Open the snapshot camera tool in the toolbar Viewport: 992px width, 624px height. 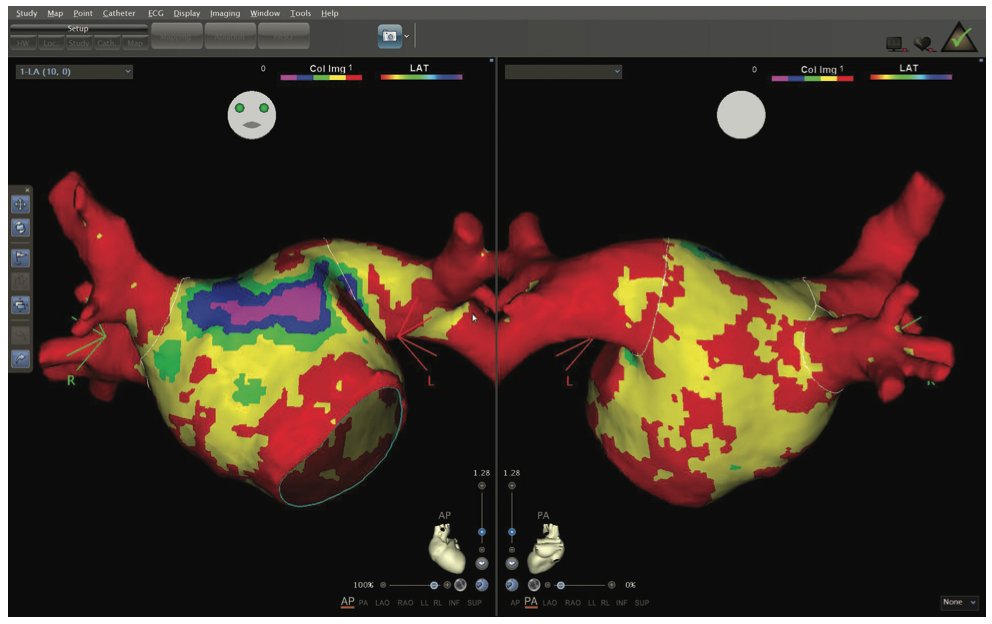coord(388,34)
